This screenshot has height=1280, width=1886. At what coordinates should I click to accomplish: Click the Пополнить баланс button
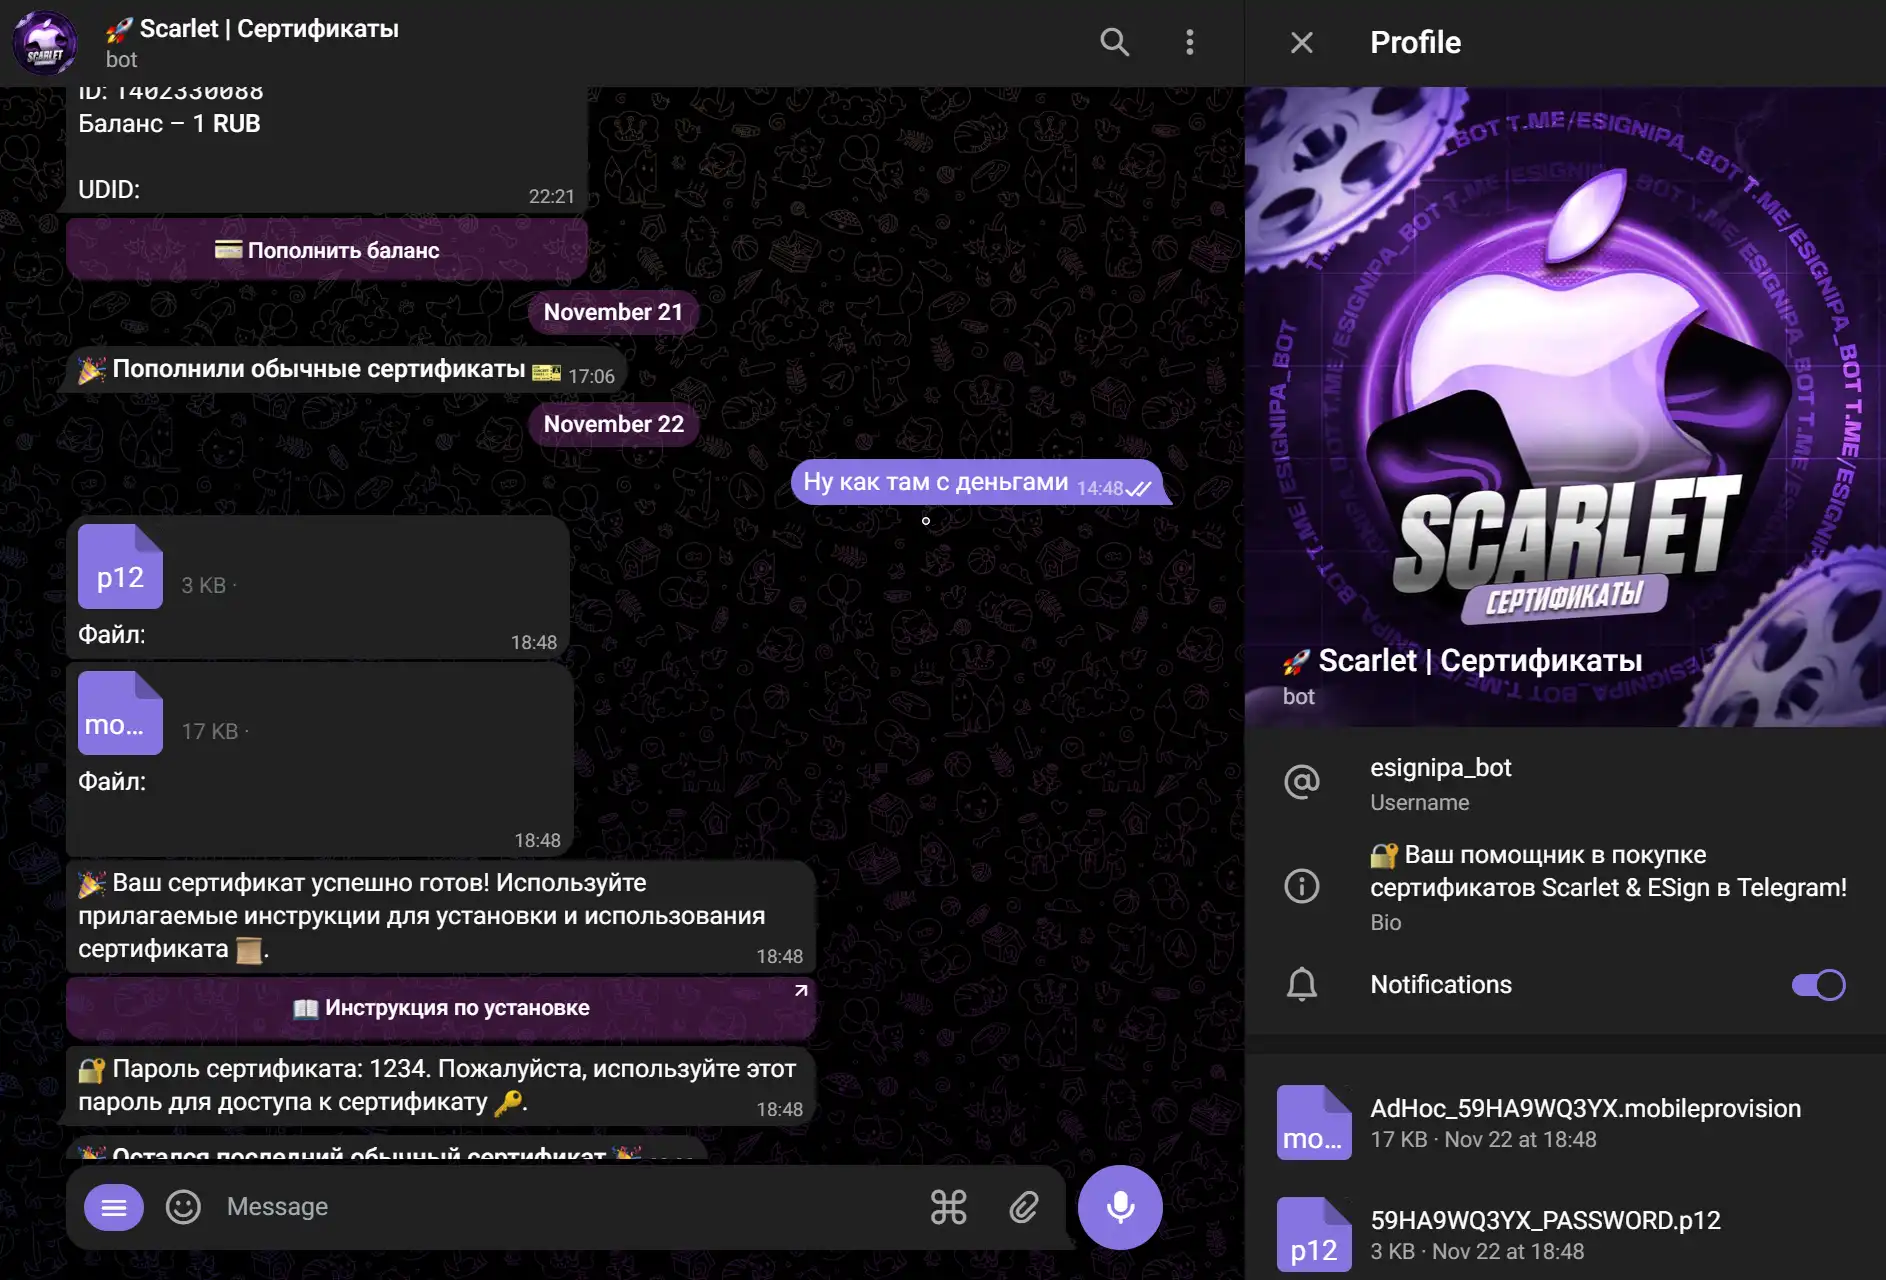click(327, 250)
